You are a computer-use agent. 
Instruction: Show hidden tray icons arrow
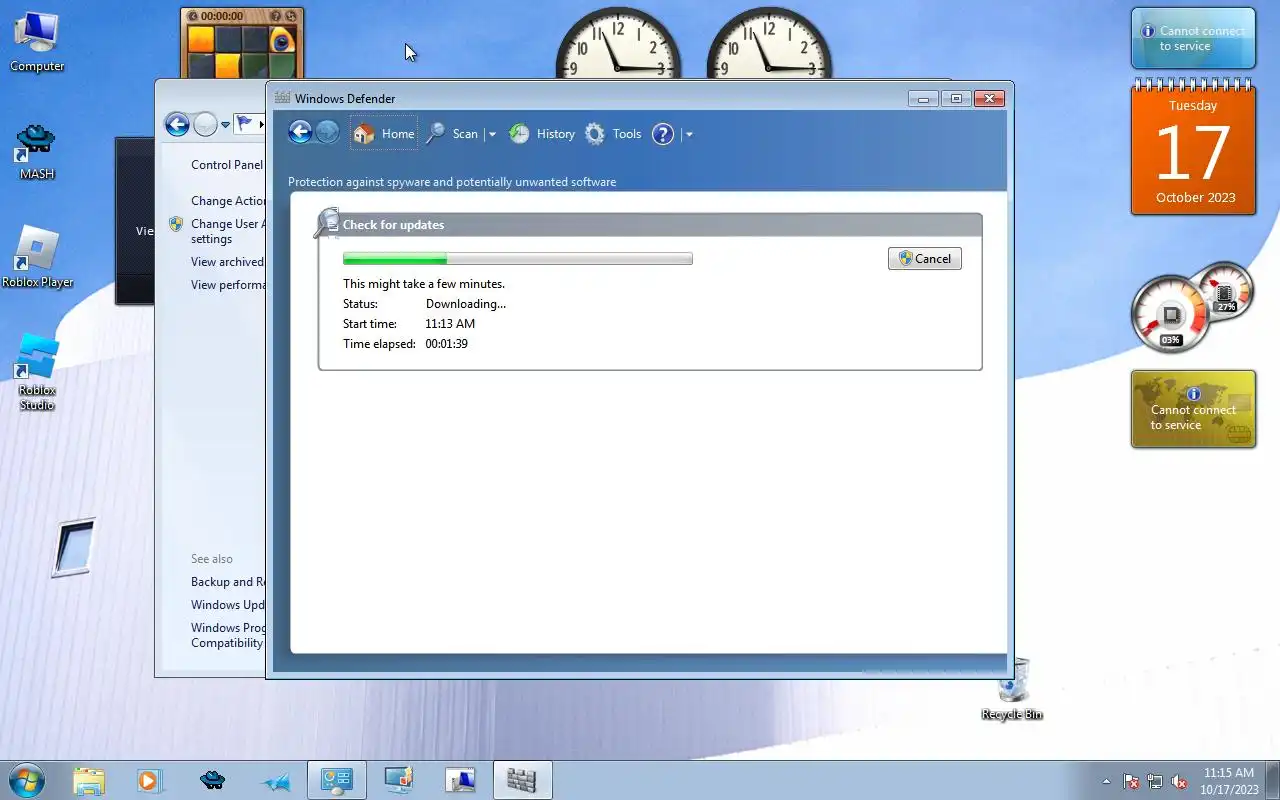(1106, 781)
